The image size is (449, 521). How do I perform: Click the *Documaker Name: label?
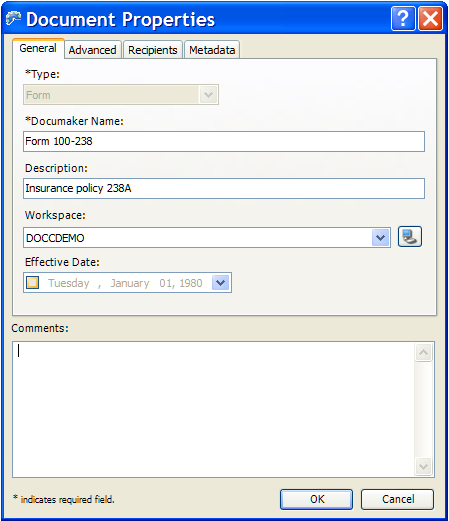pos(74,121)
